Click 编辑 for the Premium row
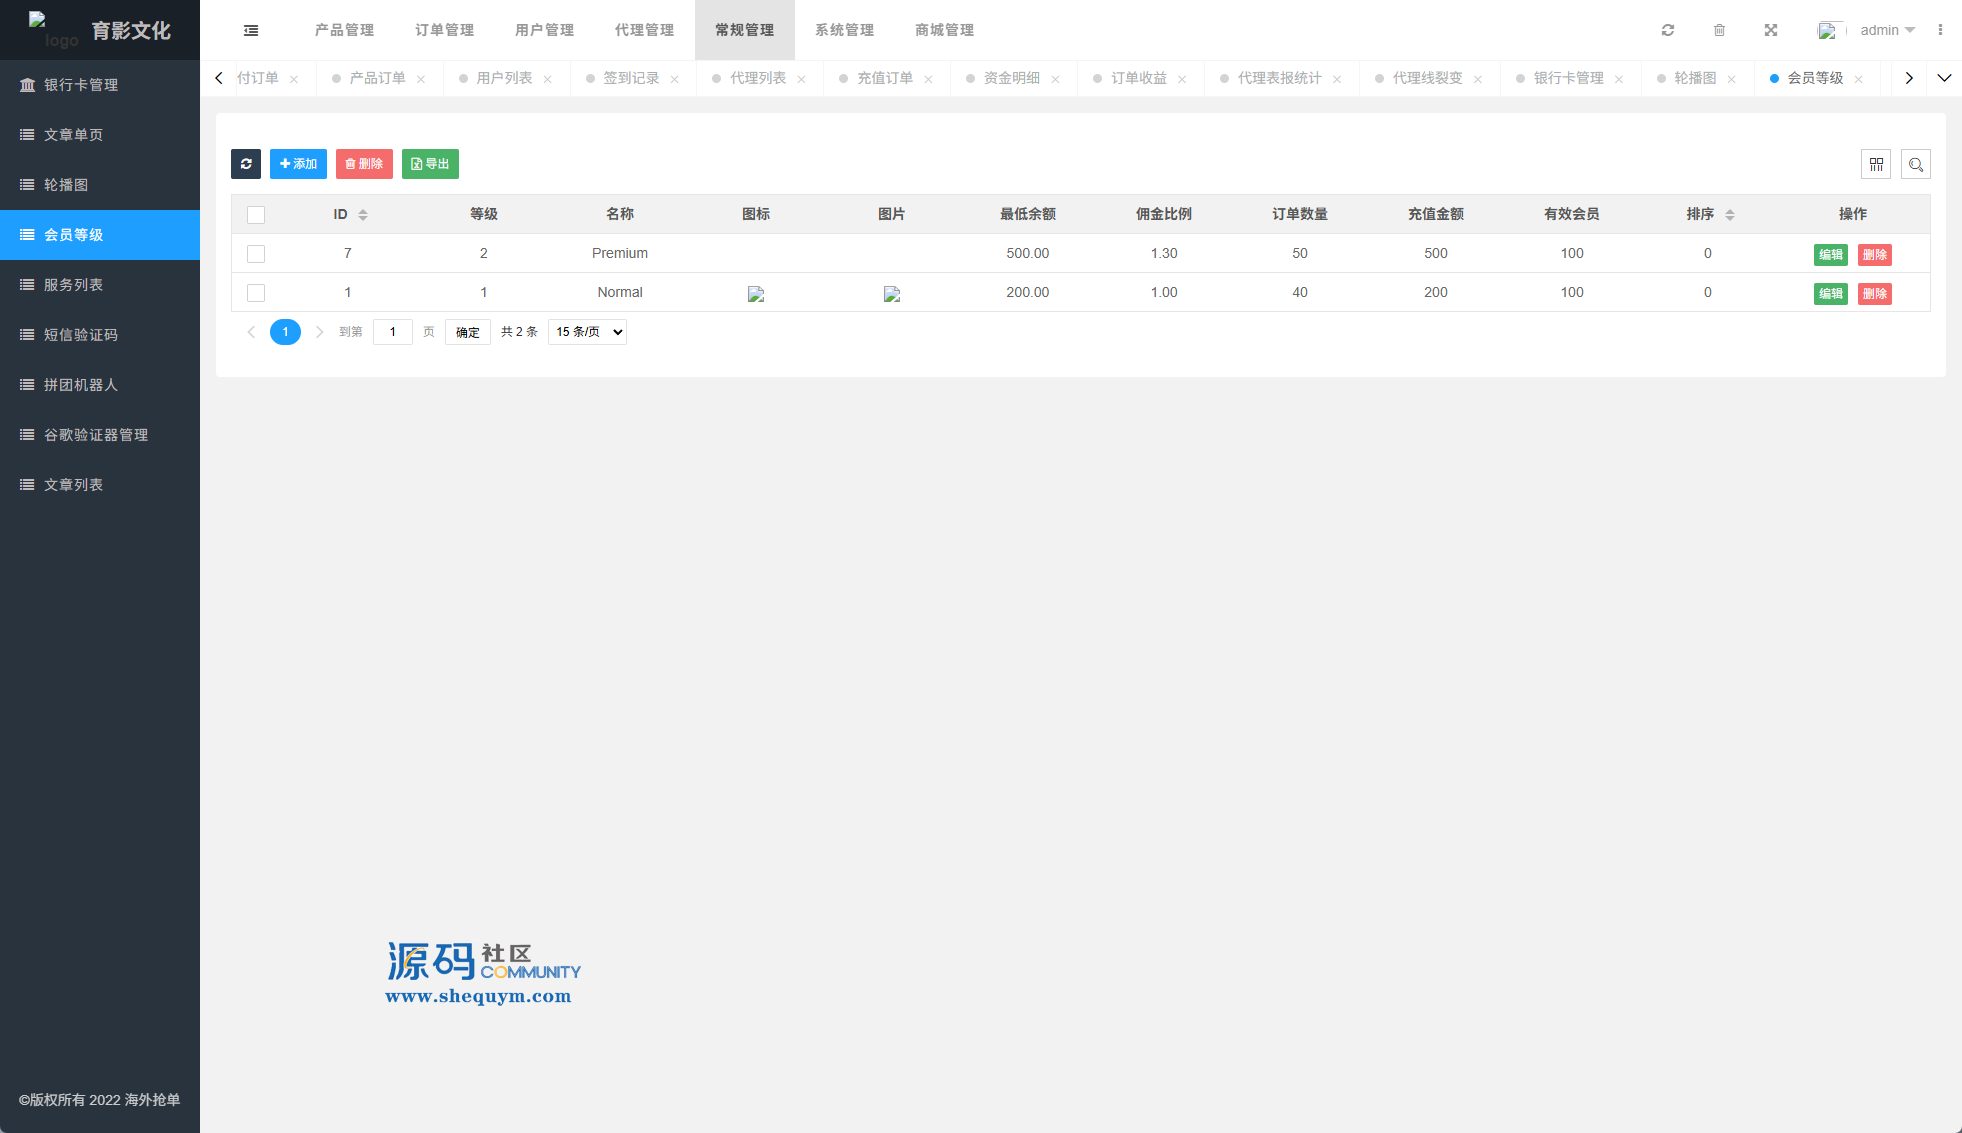The width and height of the screenshot is (1962, 1133). 1830,254
